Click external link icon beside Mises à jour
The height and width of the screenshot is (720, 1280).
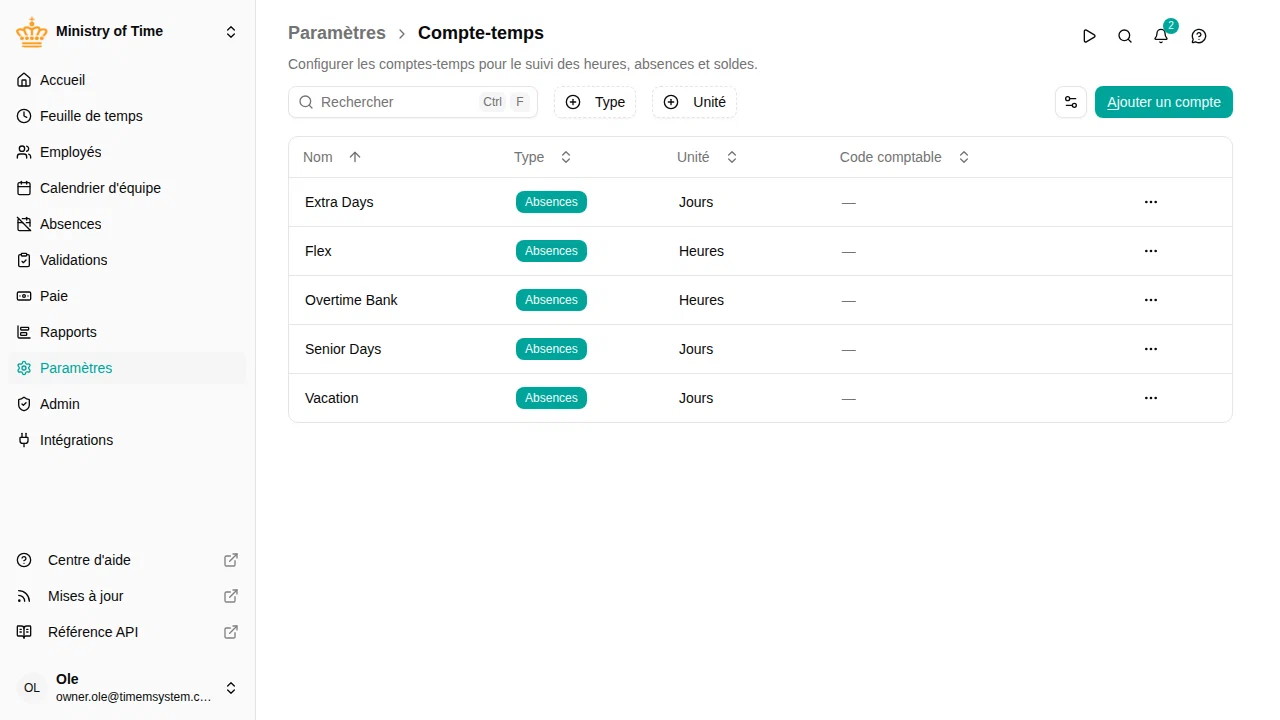click(x=231, y=596)
